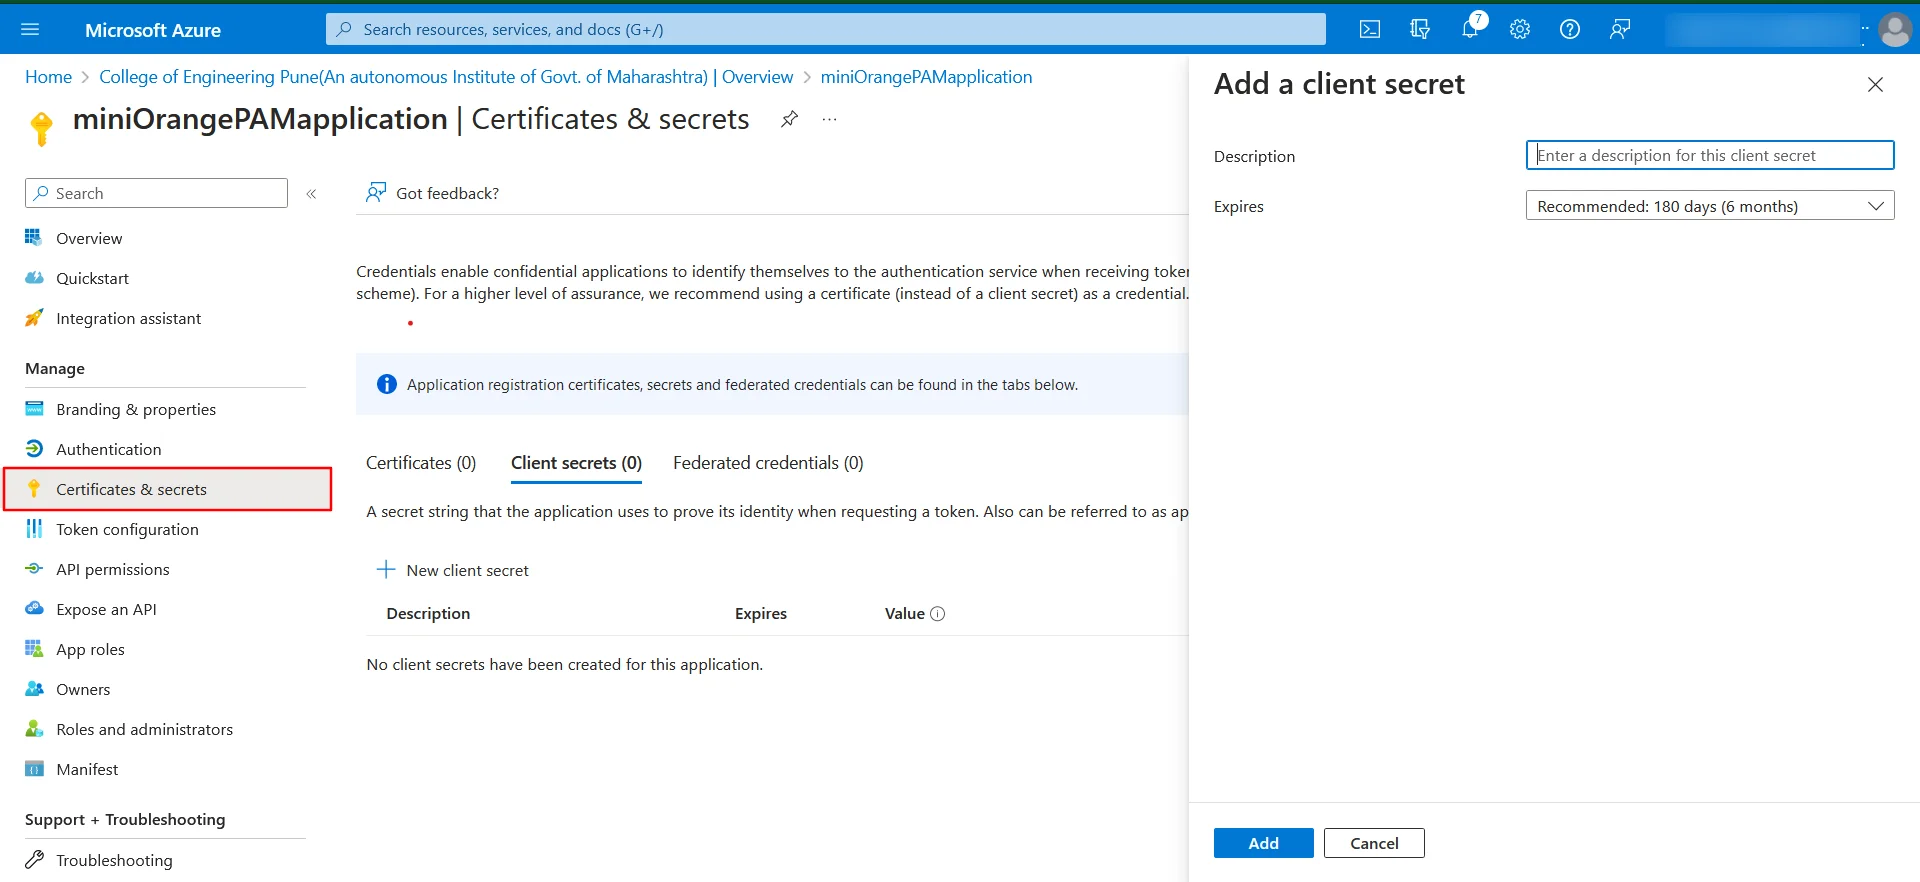
Task: Open Directories and subscriptions filter icon
Action: click(1420, 30)
